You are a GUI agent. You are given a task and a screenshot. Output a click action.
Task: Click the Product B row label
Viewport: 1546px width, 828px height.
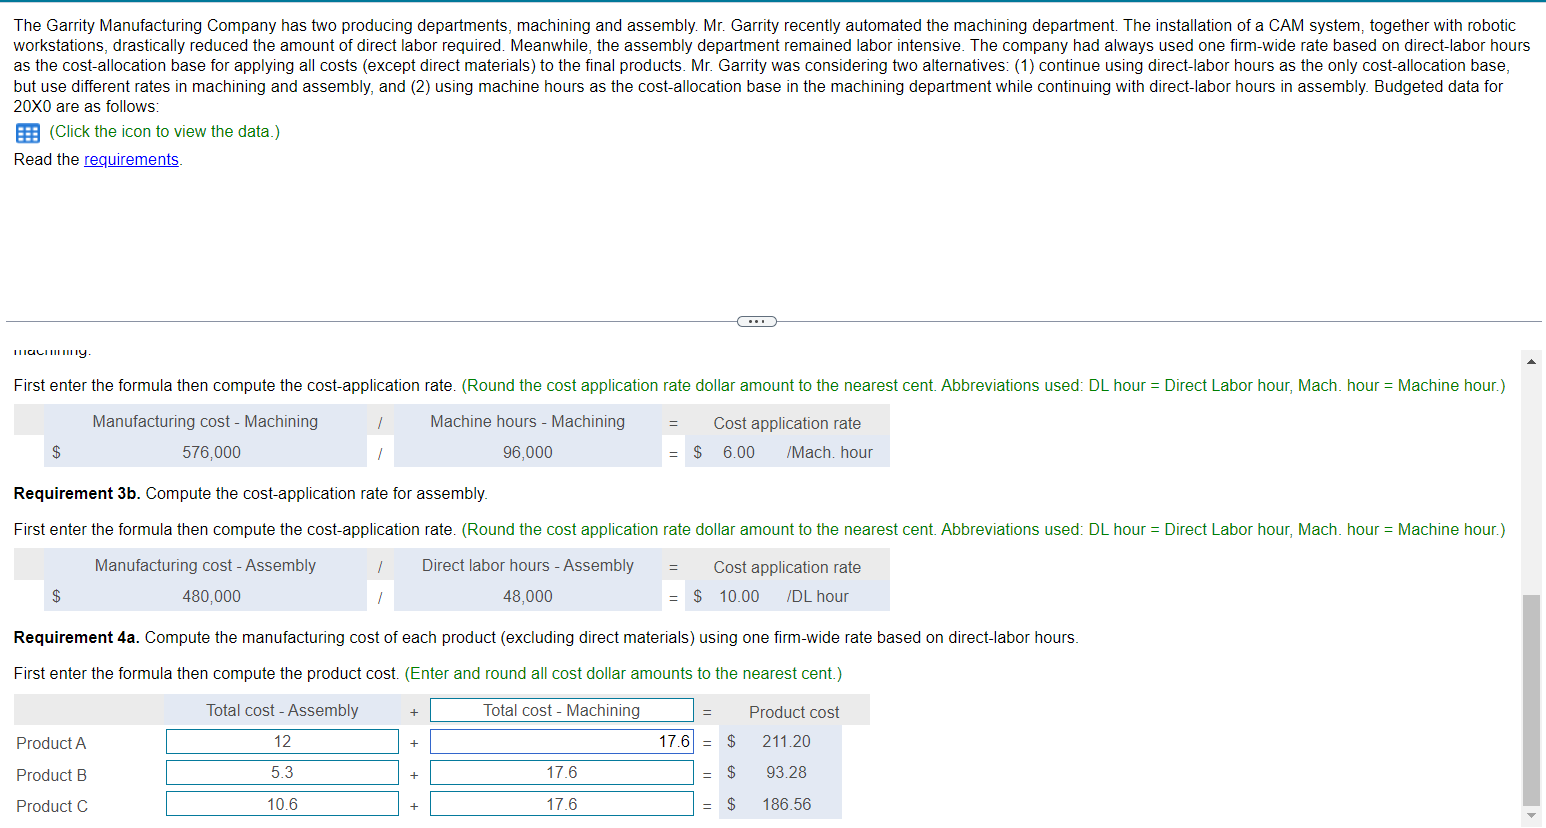pos(51,775)
